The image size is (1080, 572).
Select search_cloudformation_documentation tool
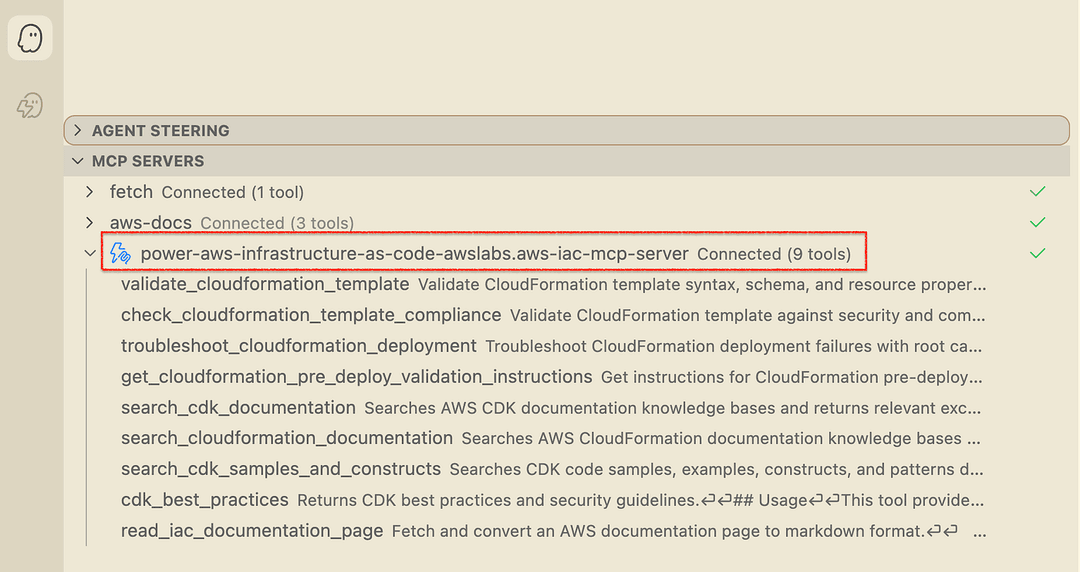tap(287, 438)
